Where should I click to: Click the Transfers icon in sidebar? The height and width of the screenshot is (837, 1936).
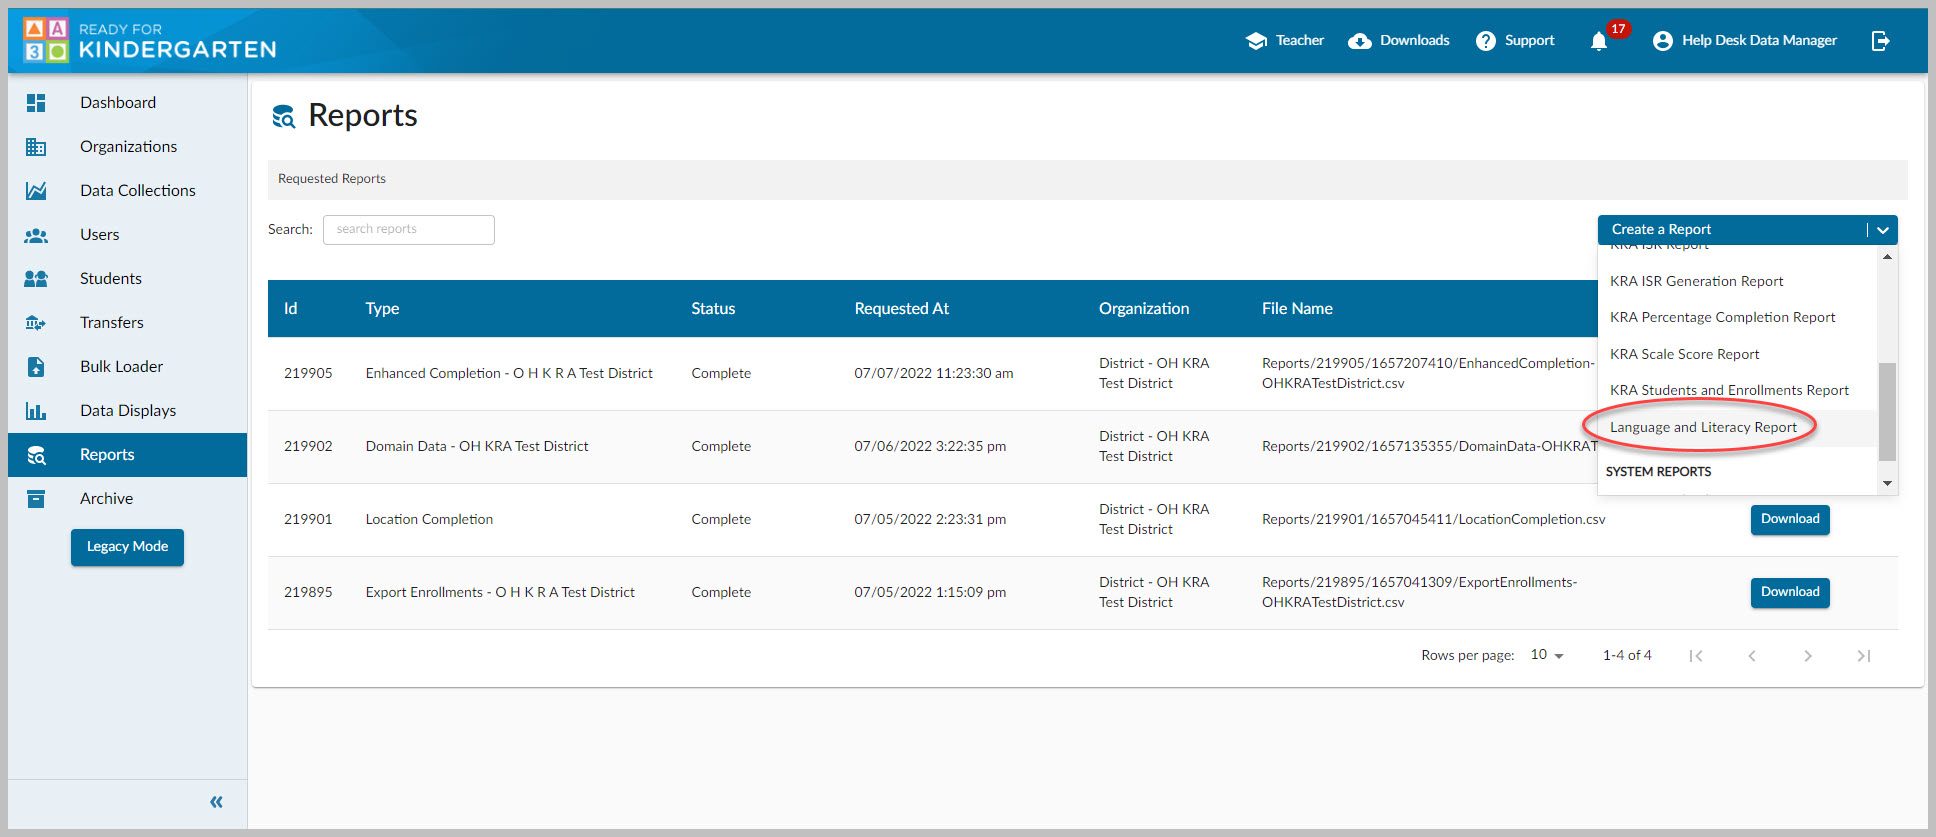[36, 322]
